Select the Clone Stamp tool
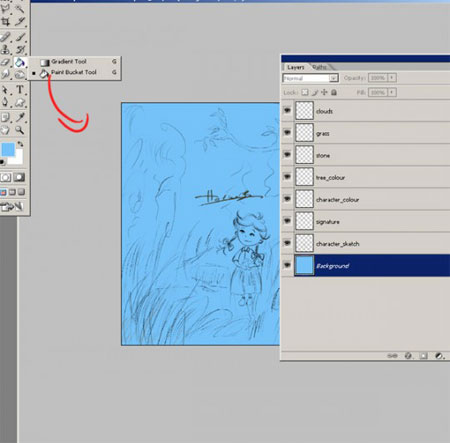 5,50
